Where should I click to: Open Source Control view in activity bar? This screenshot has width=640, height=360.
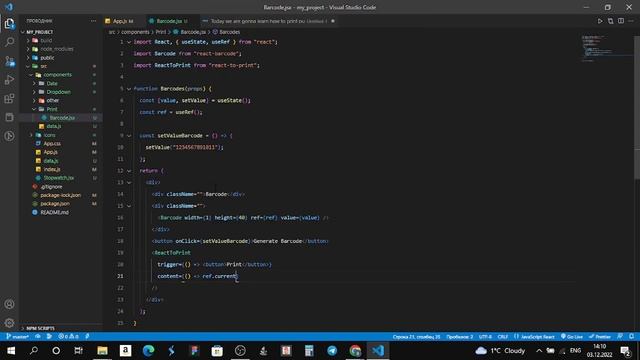tap(9, 61)
